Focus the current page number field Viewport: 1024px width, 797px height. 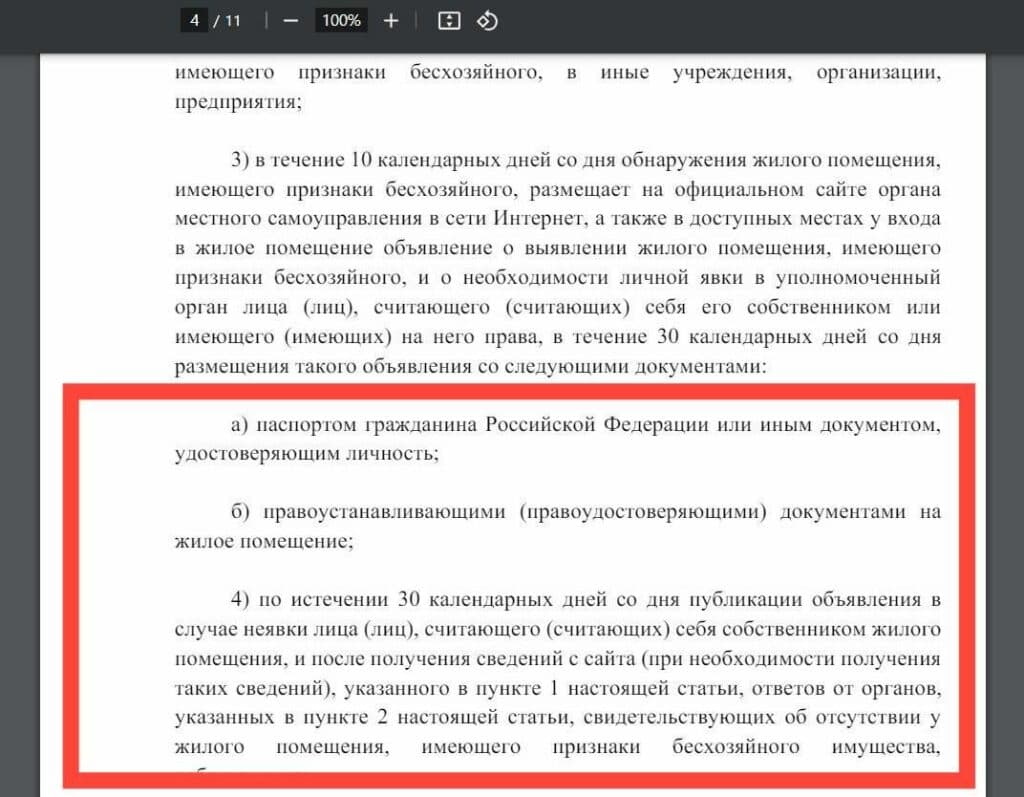[x=193, y=21]
